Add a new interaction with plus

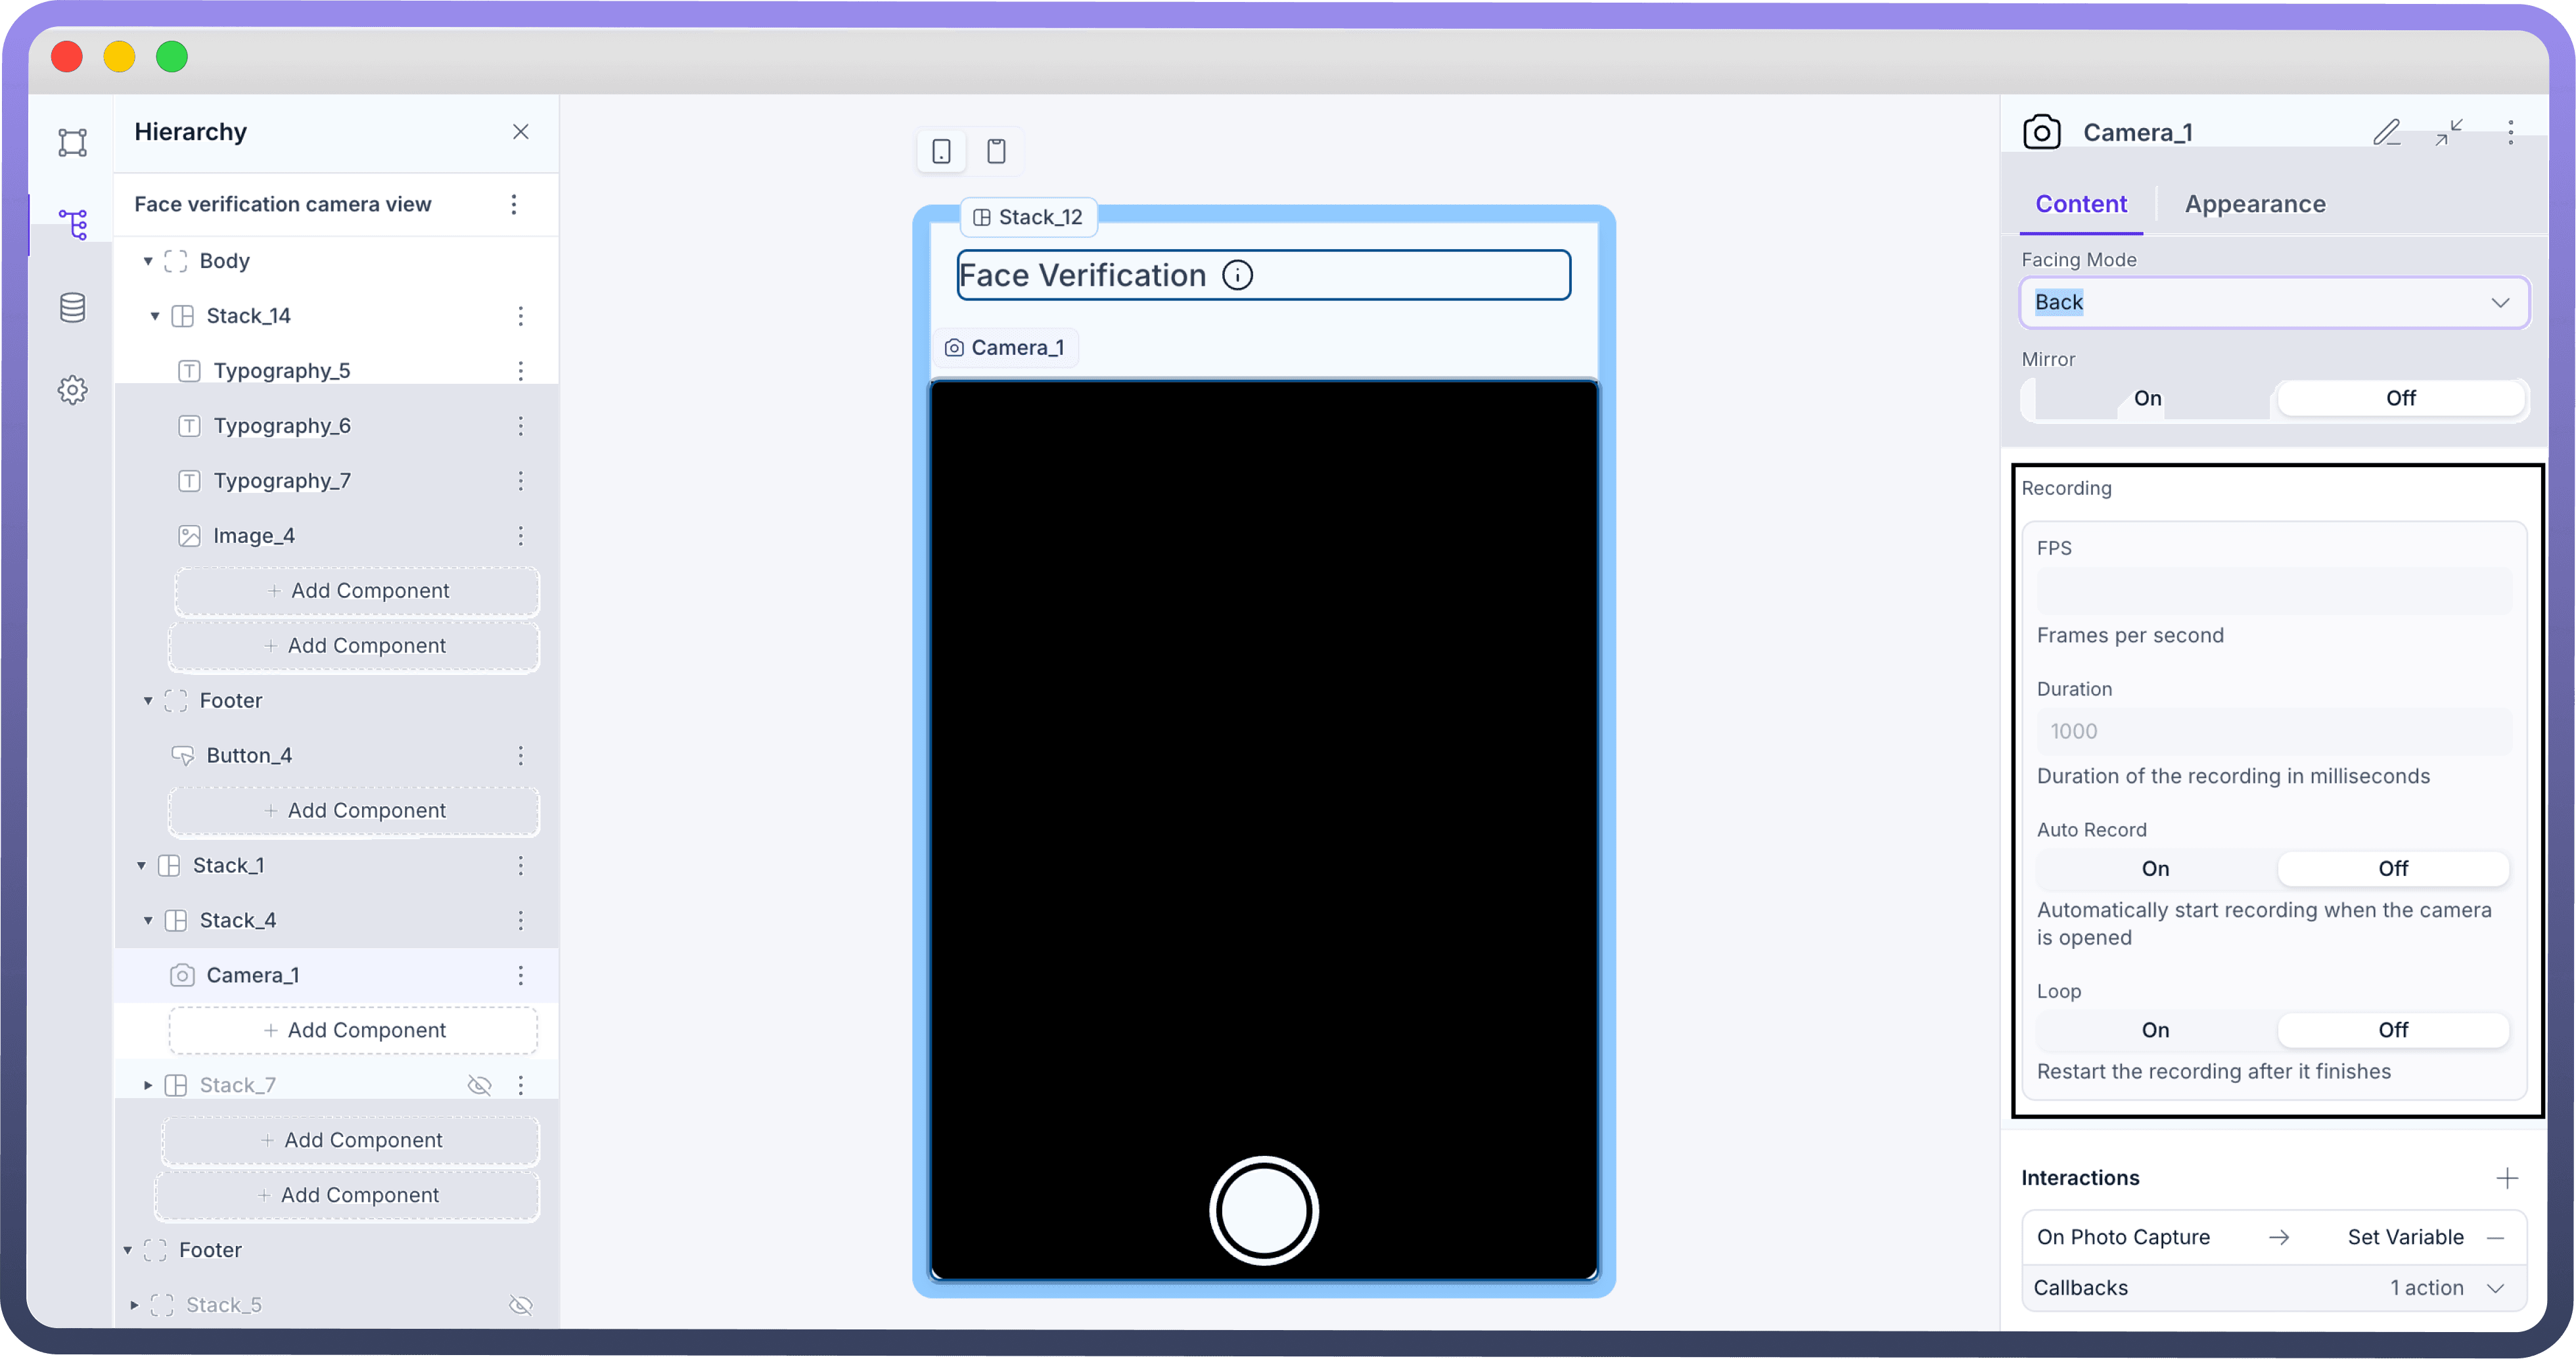[x=2506, y=1178]
